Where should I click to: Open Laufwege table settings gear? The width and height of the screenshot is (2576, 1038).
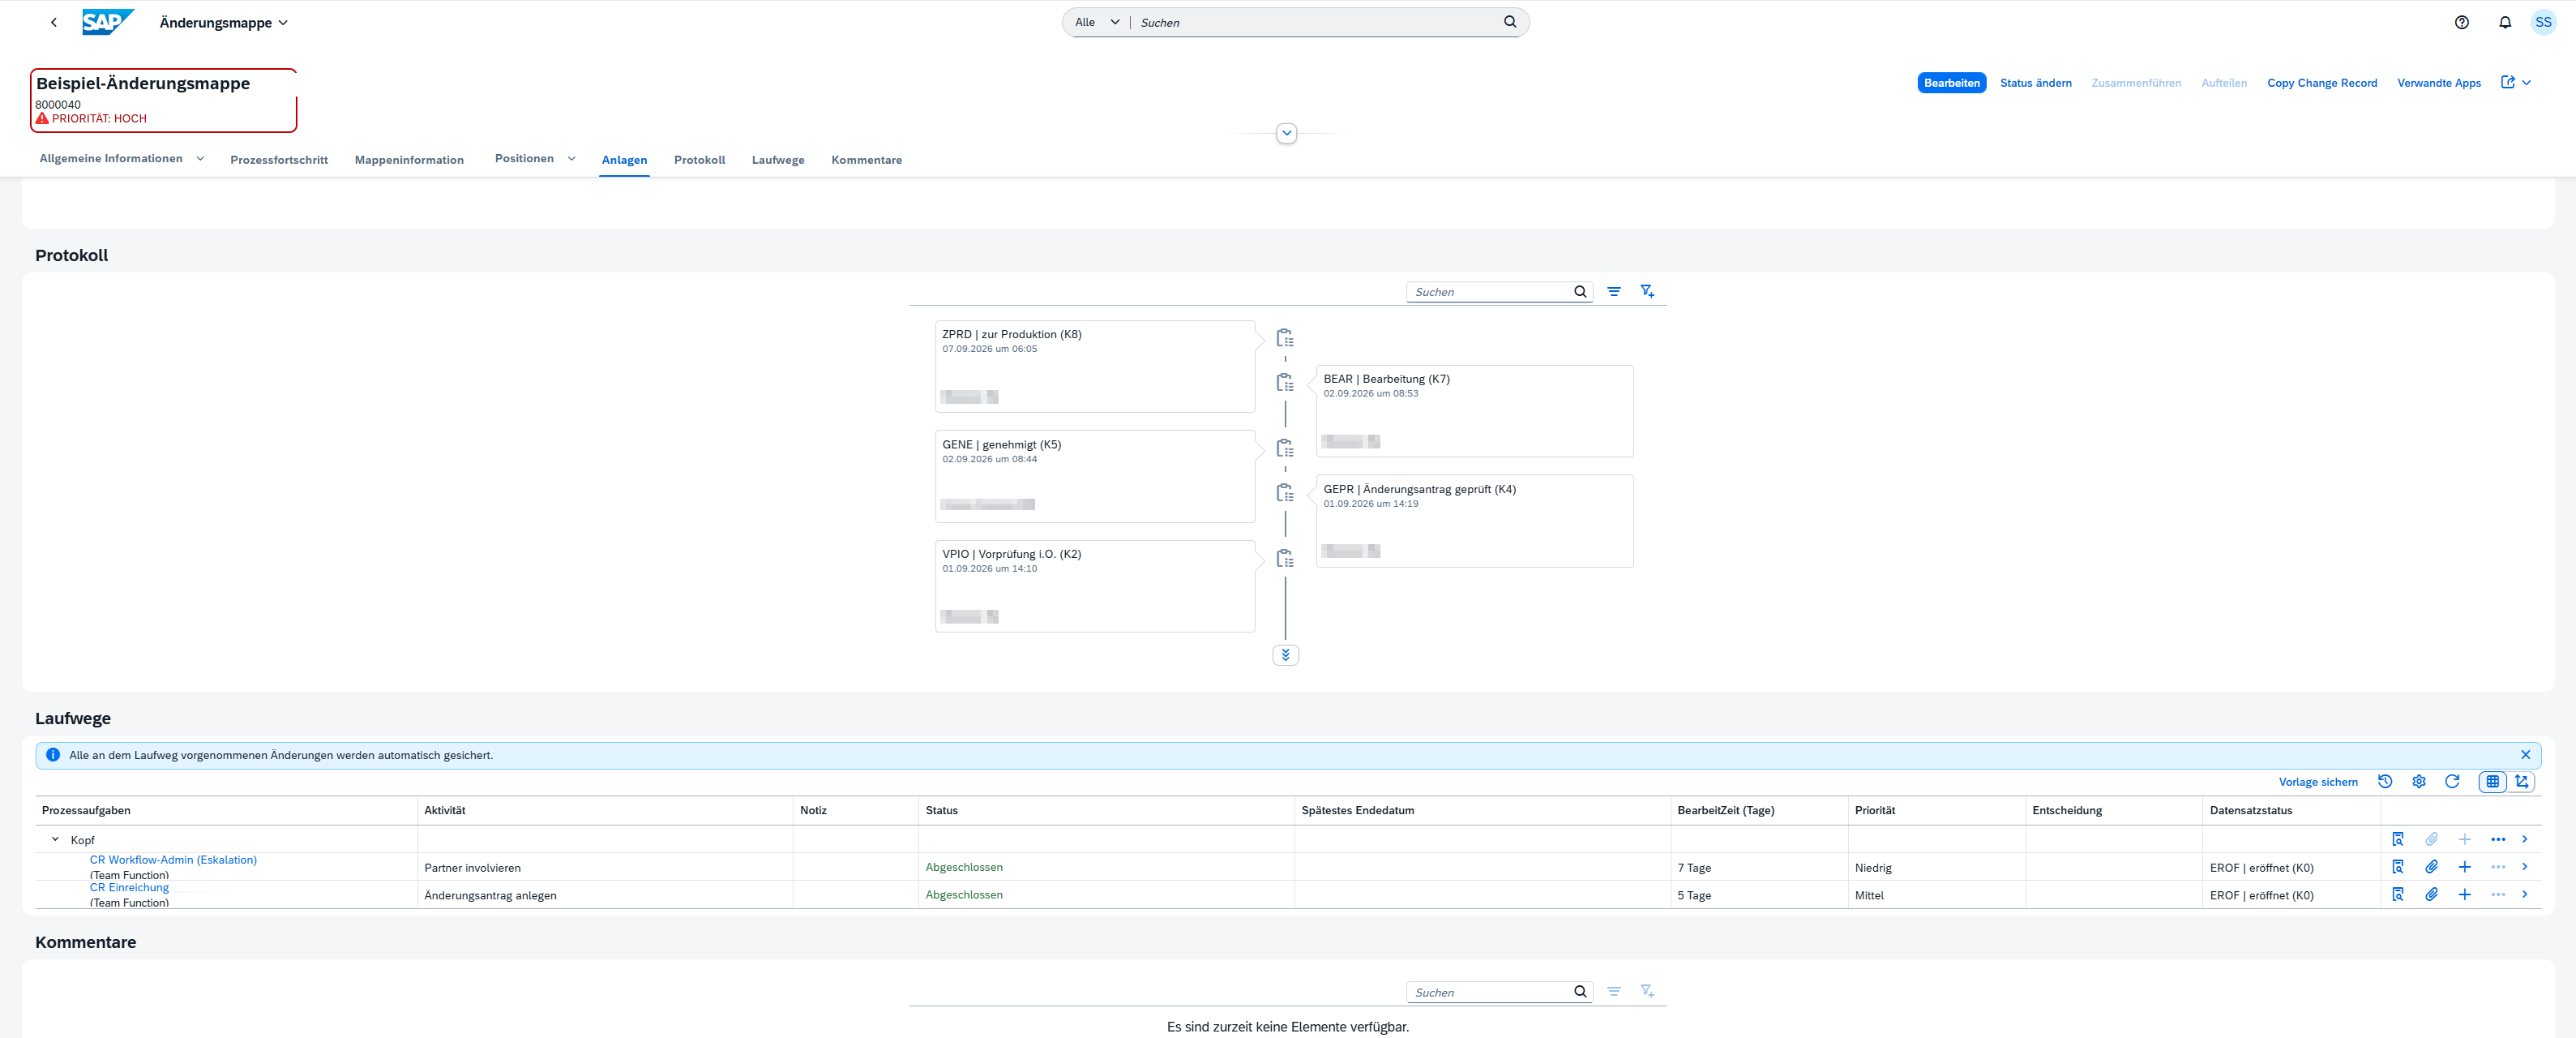tap(2418, 781)
